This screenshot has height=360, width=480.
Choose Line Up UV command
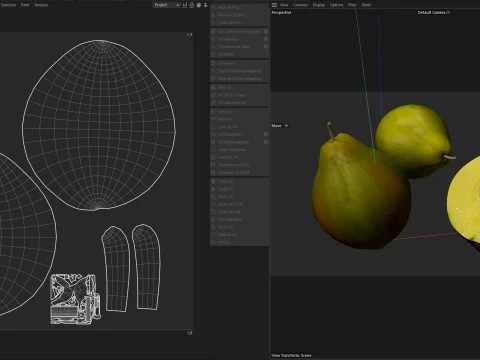239,127
